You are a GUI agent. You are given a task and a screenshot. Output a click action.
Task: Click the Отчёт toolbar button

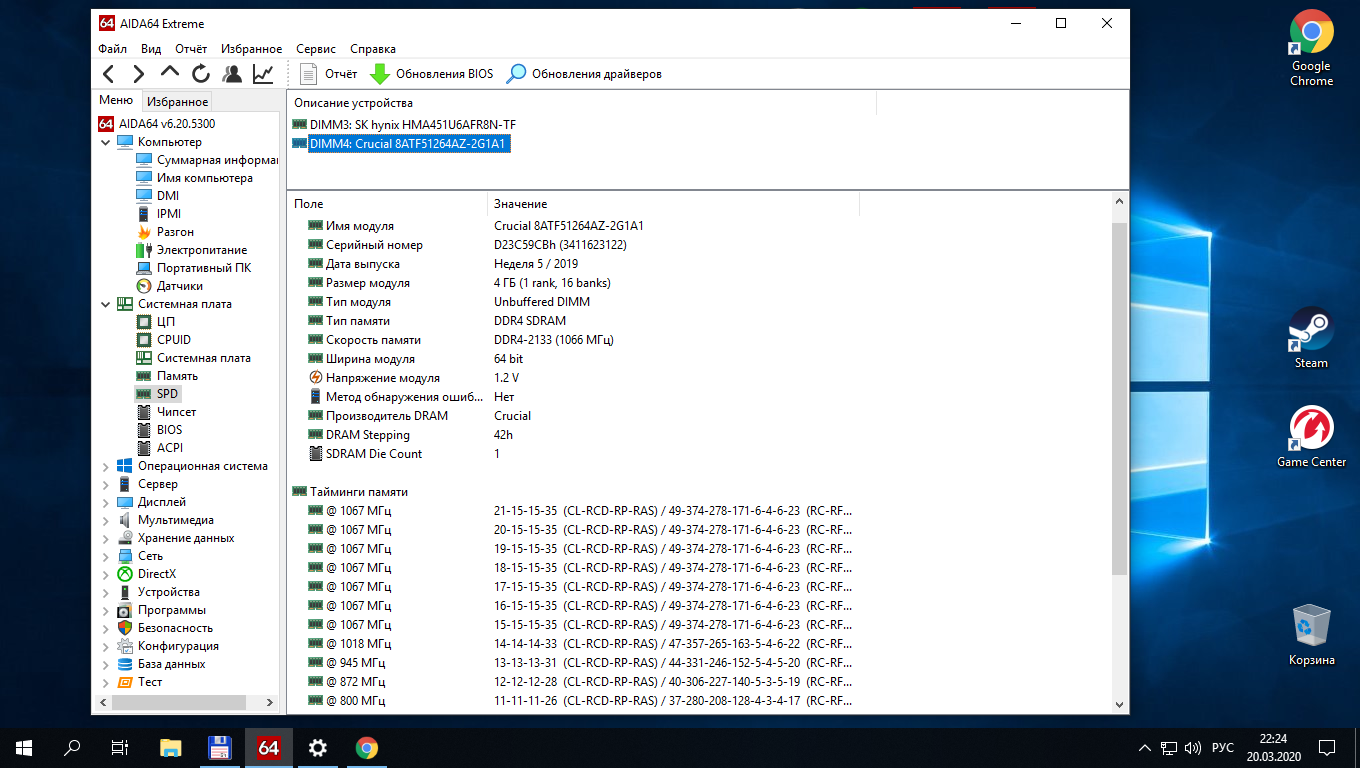point(328,74)
